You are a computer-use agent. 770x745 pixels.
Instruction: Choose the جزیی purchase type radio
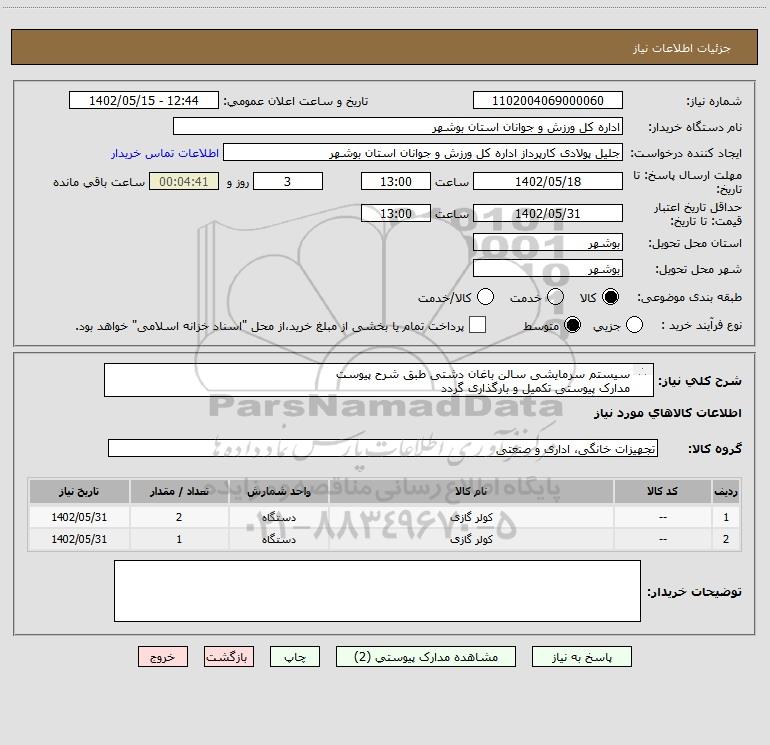[634, 325]
